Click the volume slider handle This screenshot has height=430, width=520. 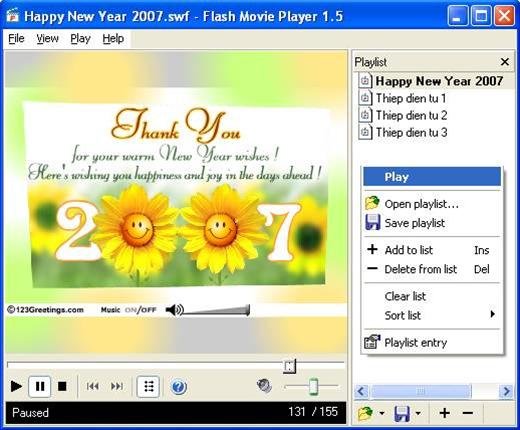tap(313, 387)
